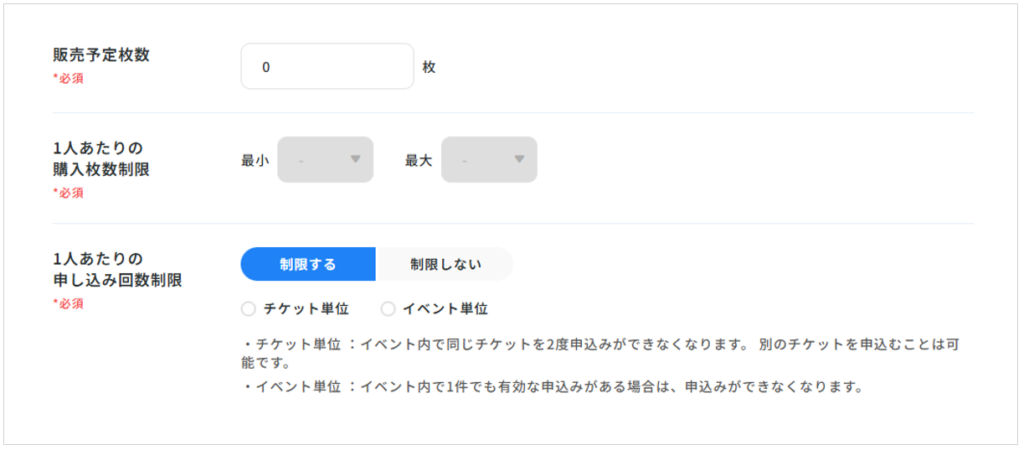Click the 1人あたりの購入枚数制限 label
The height and width of the screenshot is (450, 1024).
click(x=101, y=159)
